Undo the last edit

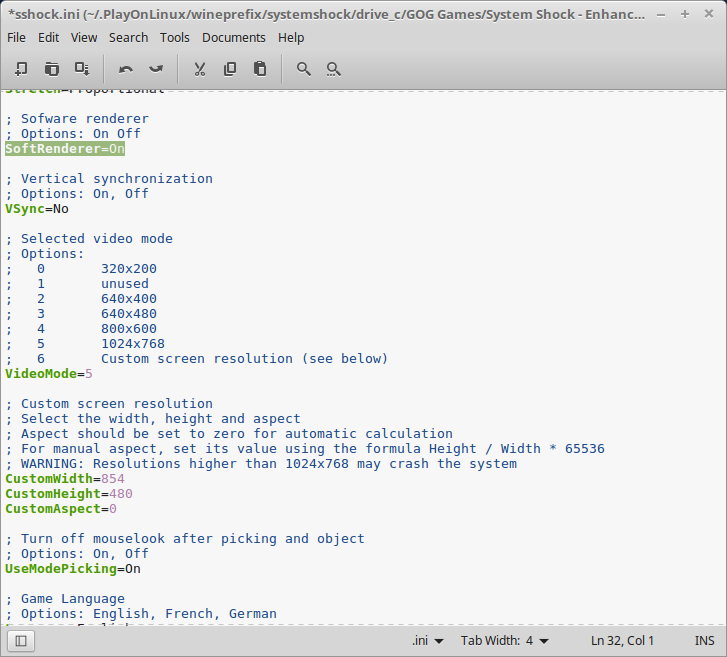coord(126,69)
